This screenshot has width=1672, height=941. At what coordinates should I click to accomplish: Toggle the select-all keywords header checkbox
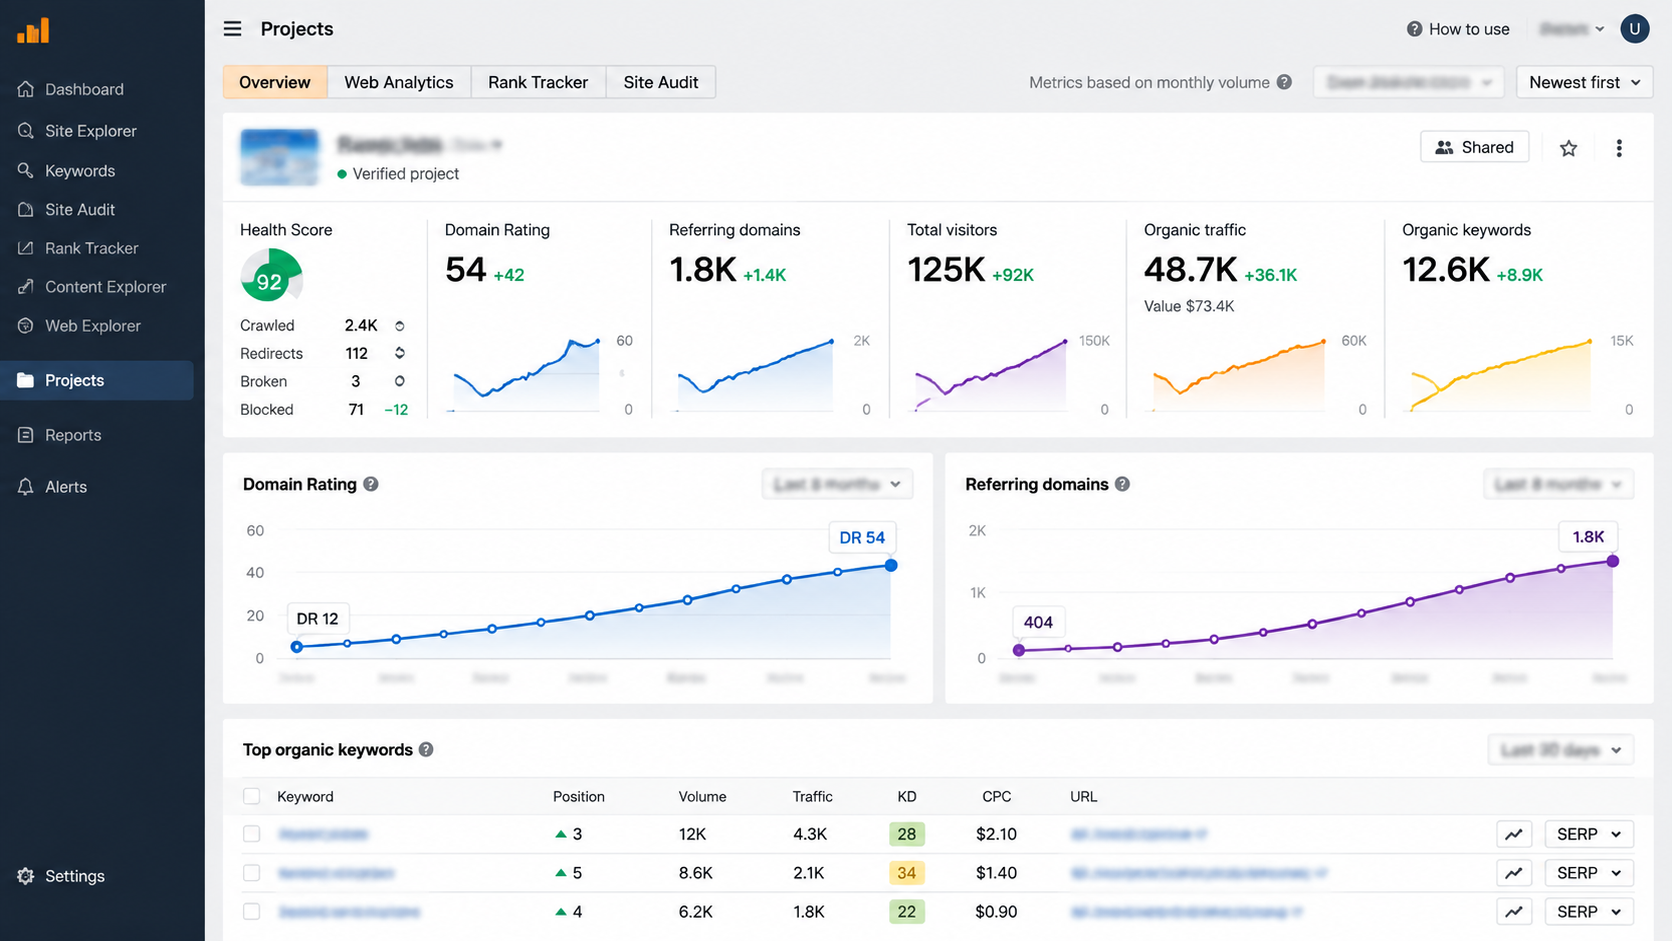pyautogui.click(x=251, y=797)
